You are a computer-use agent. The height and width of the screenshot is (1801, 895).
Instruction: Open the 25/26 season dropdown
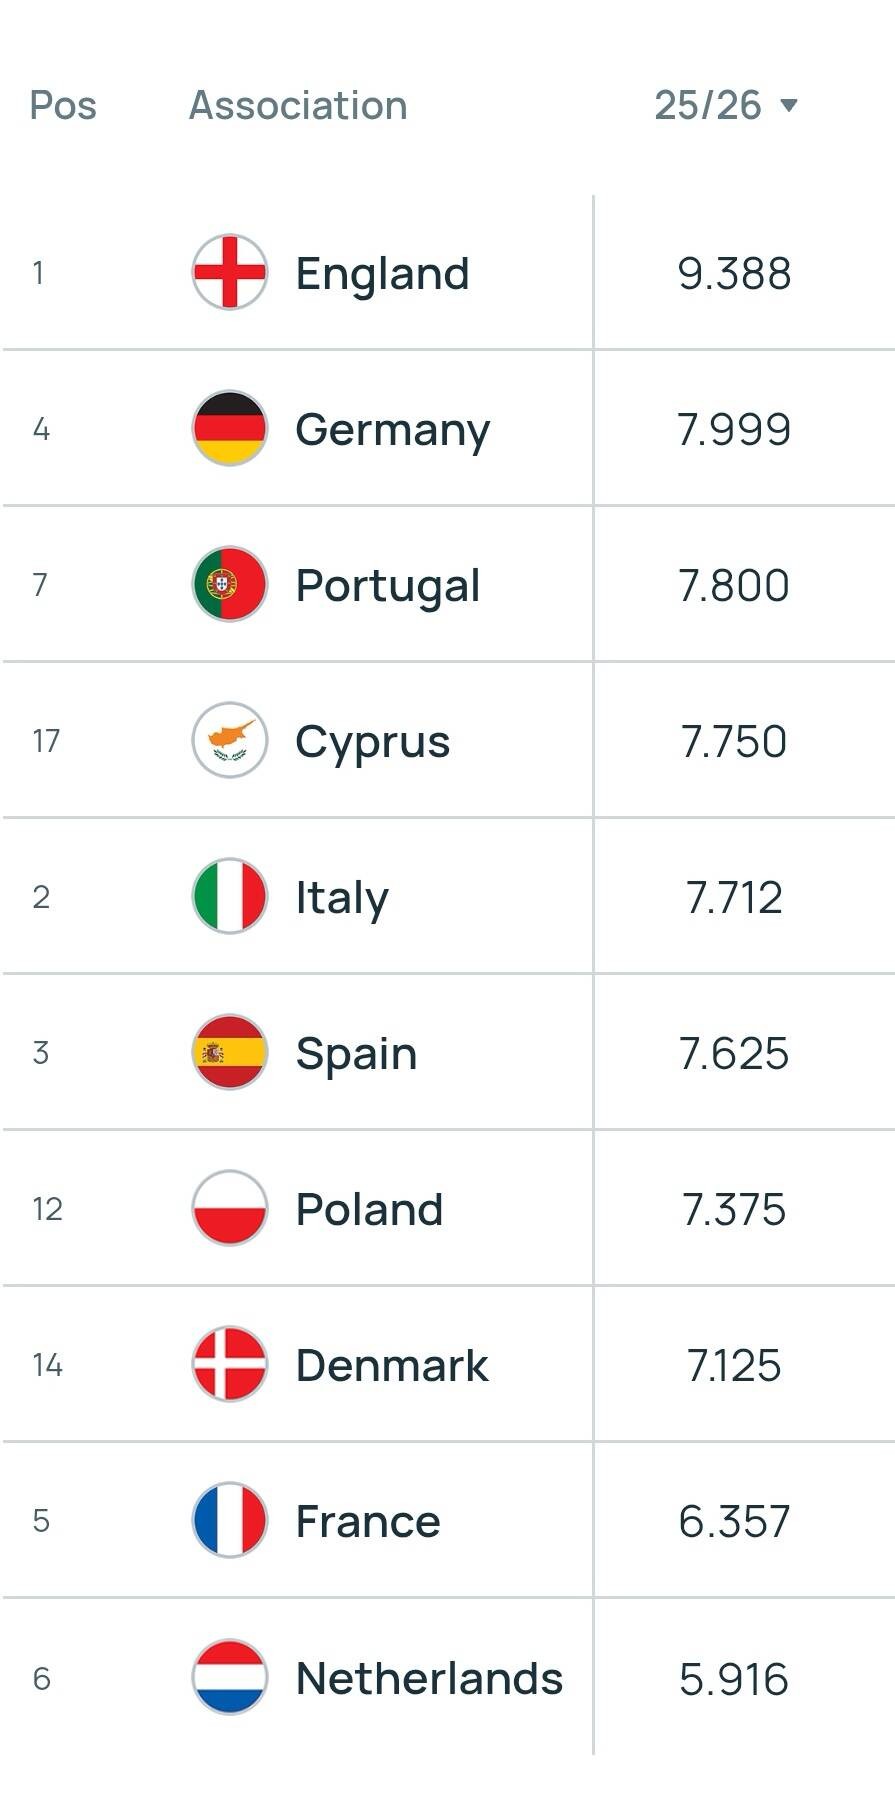pos(725,105)
